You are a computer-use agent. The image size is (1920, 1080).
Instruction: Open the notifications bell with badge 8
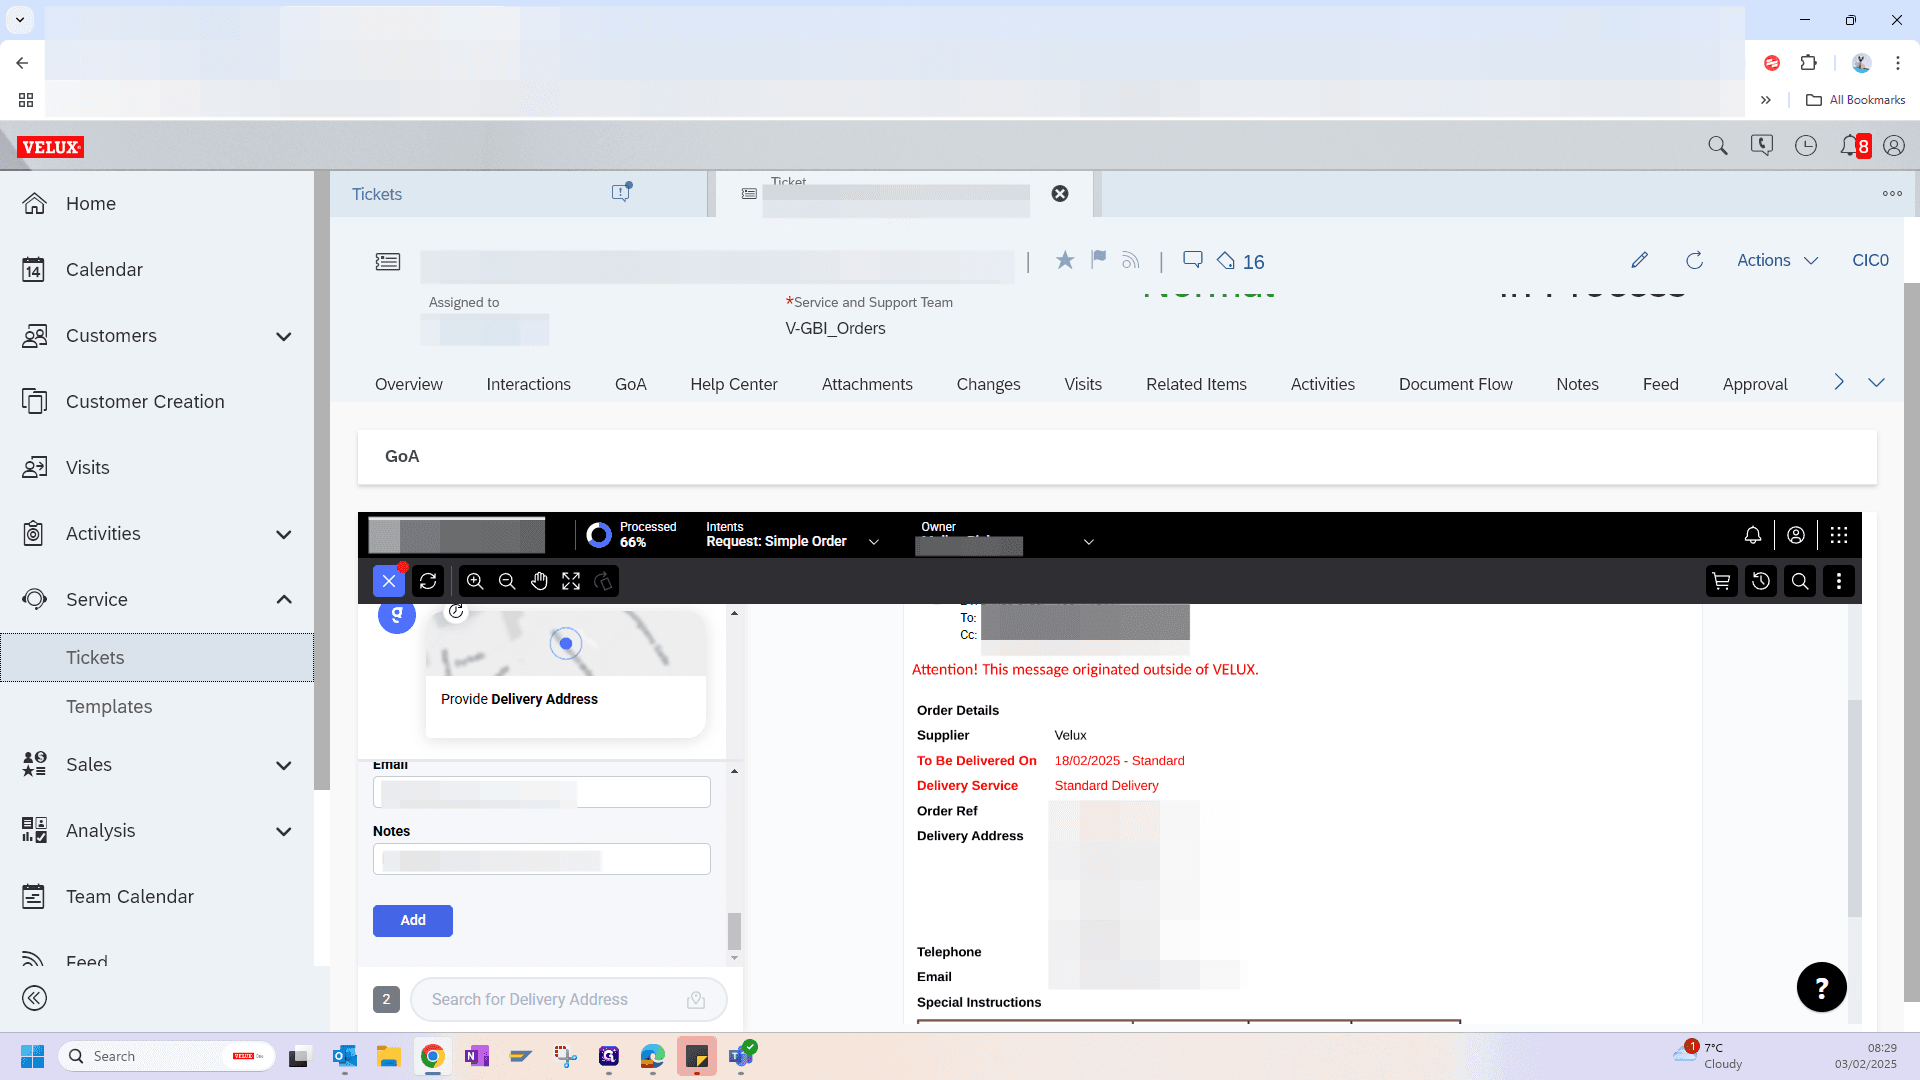tap(1855, 146)
